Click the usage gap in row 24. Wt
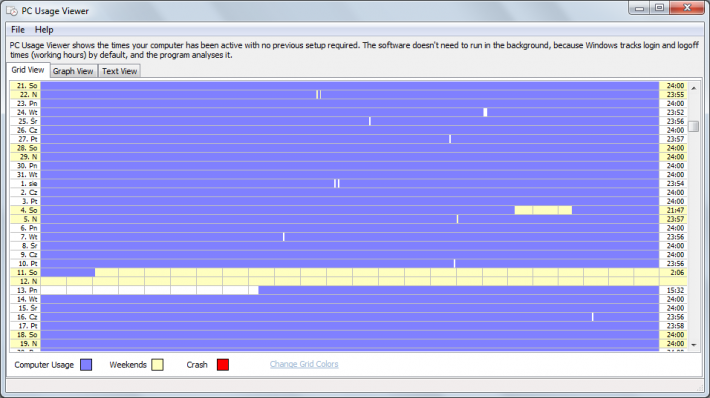Screen dimensions: 710x398 point(485,112)
